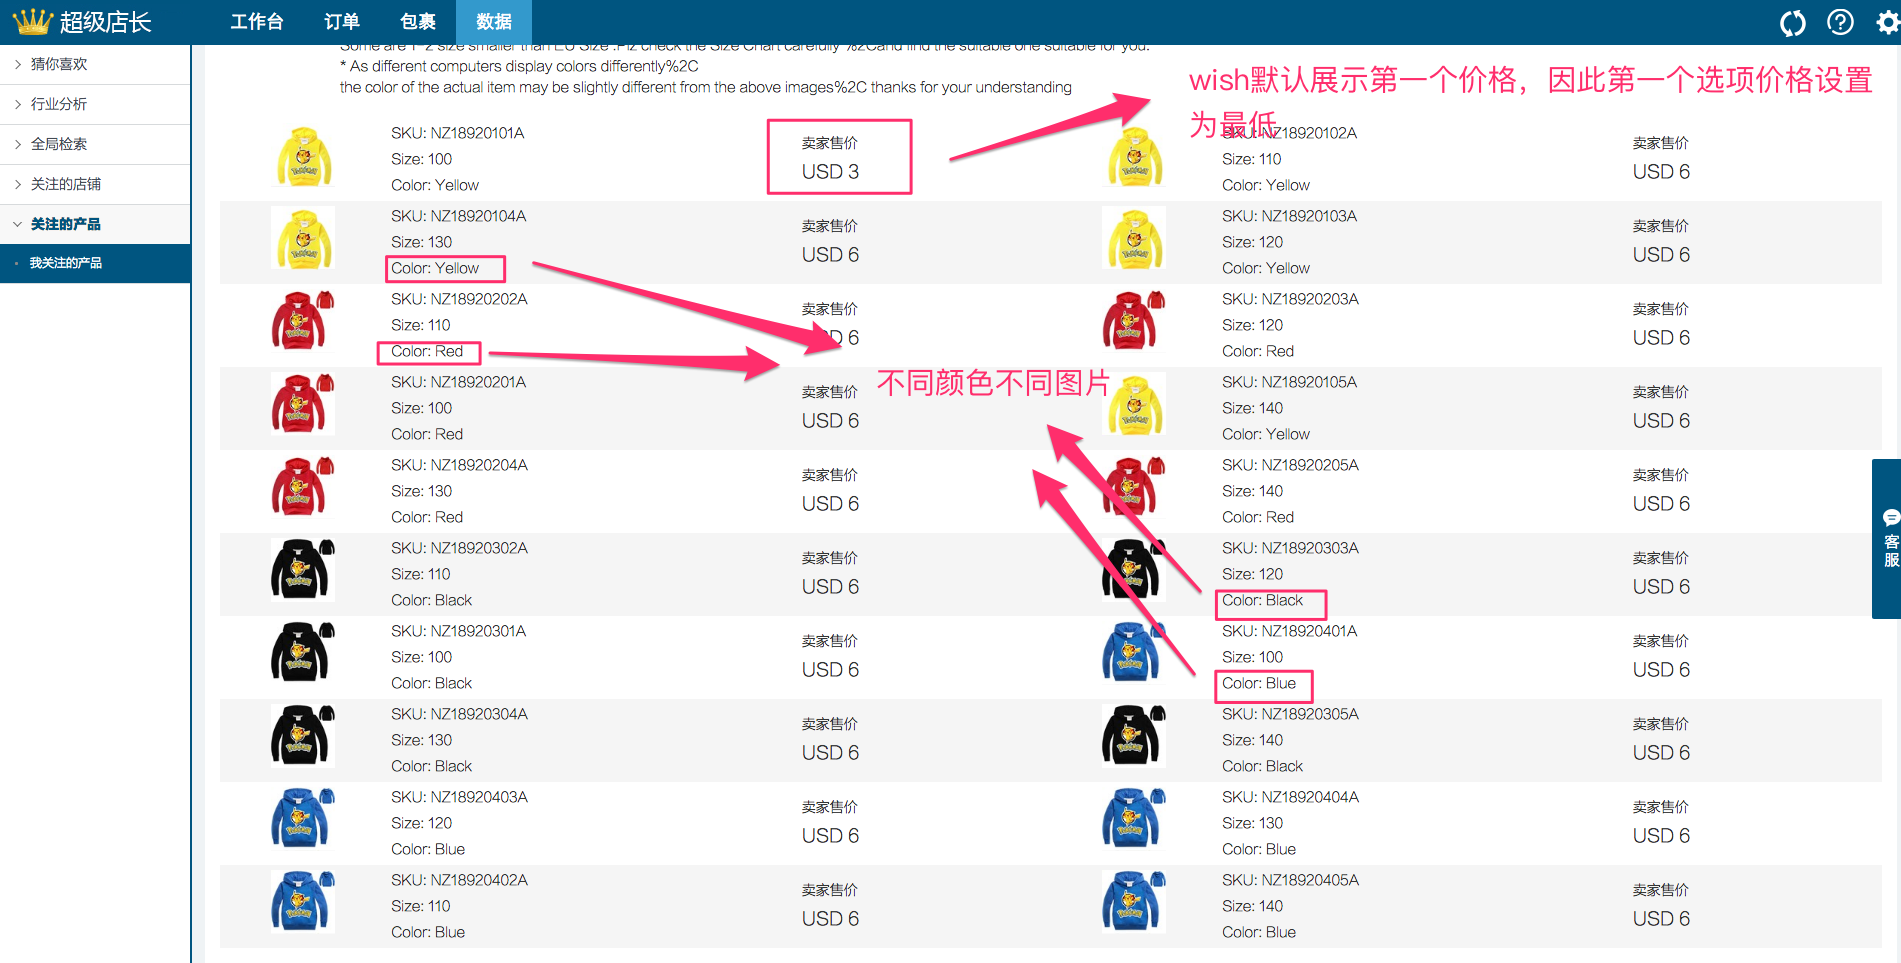Click Color: Yellow under SKU NZ18920104A
1901x963 pixels.
(x=435, y=268)
